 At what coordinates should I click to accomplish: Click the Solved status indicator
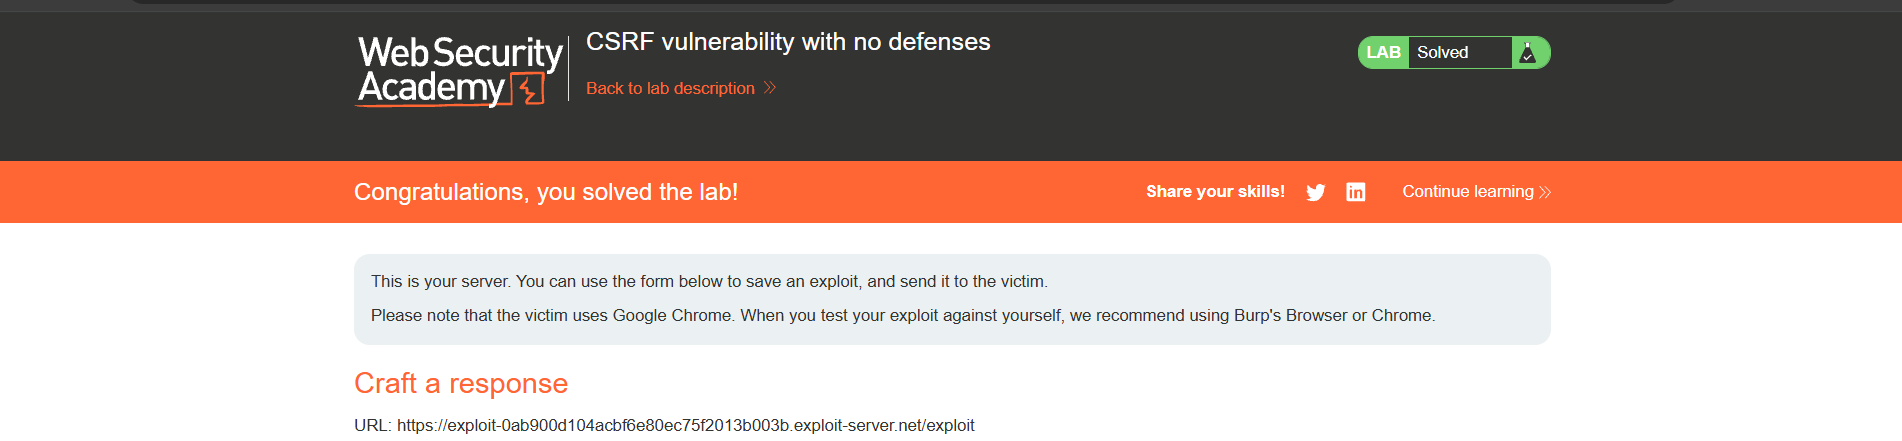[x=1442, y=52]
